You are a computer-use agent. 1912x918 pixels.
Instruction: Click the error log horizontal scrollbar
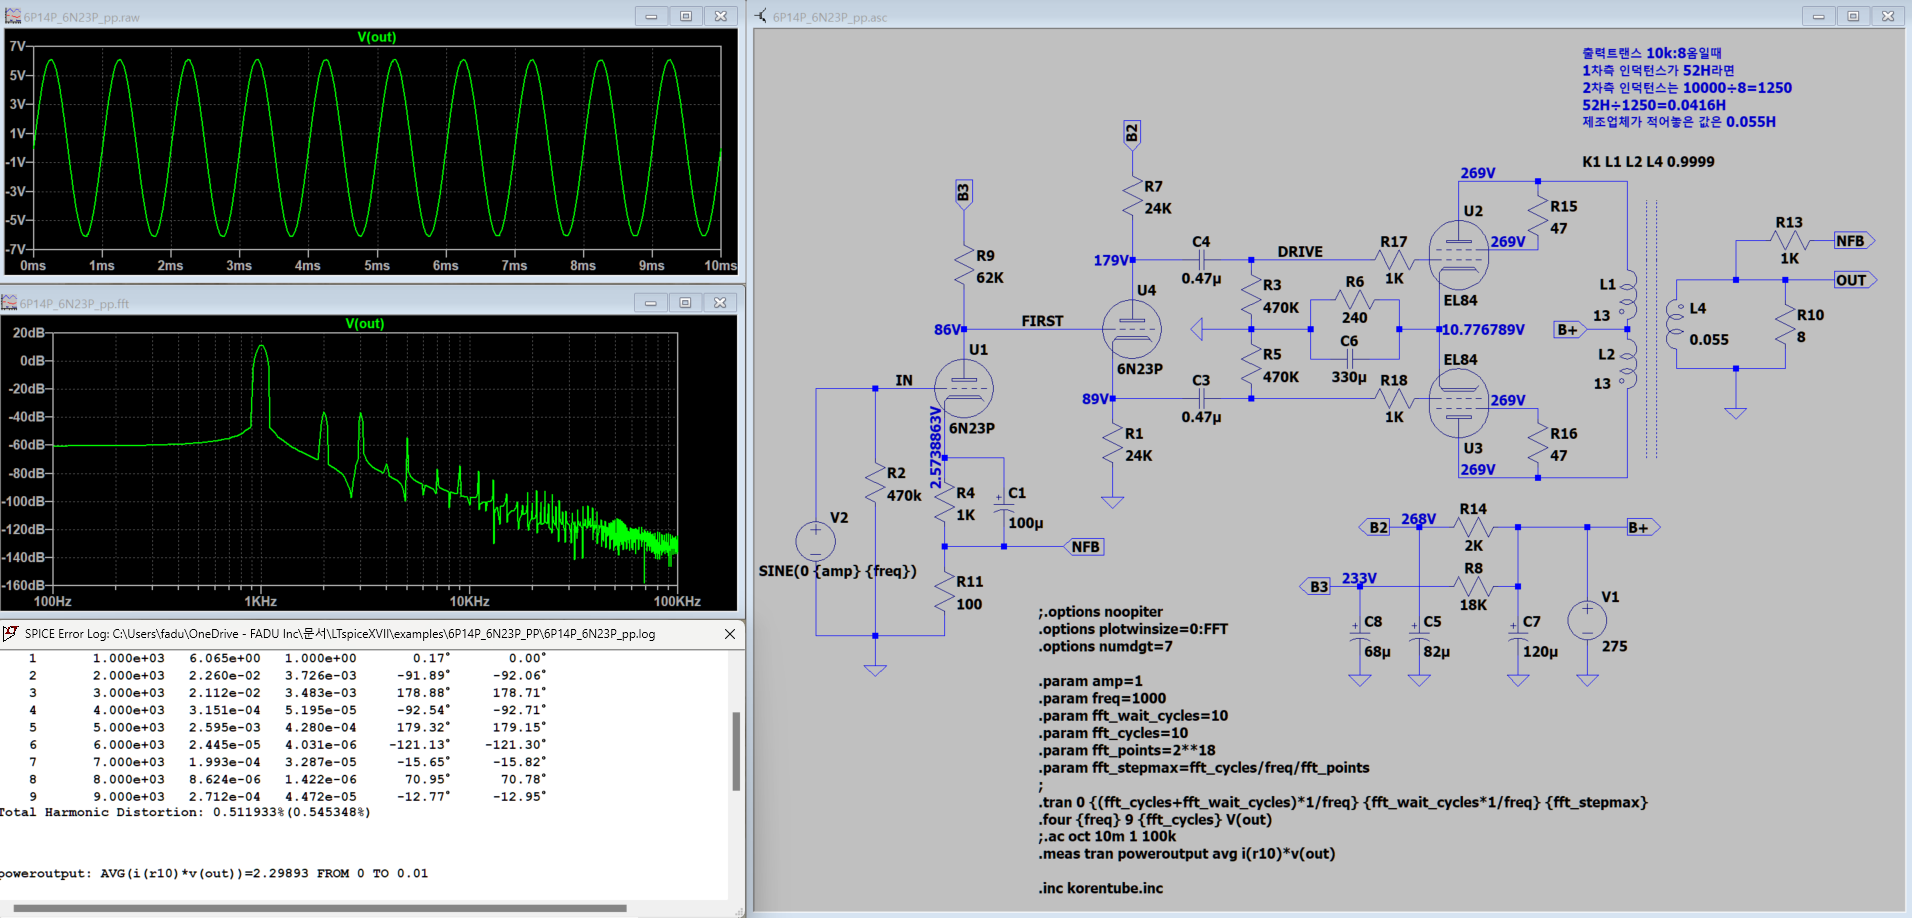coord(320,908)
